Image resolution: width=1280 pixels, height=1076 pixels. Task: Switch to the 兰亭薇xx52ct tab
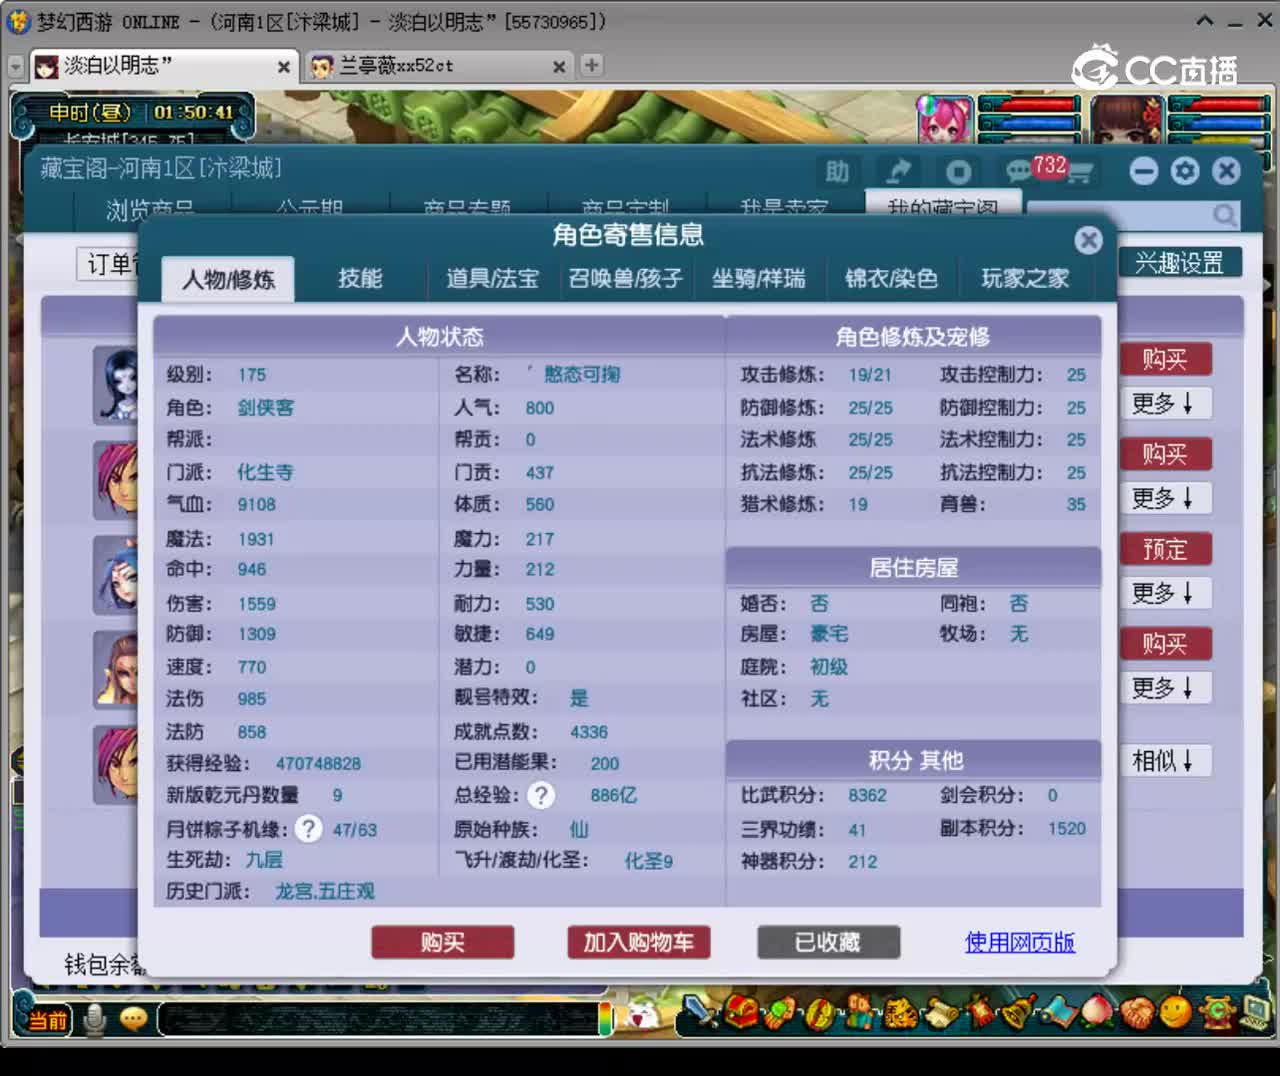(439, 66)
